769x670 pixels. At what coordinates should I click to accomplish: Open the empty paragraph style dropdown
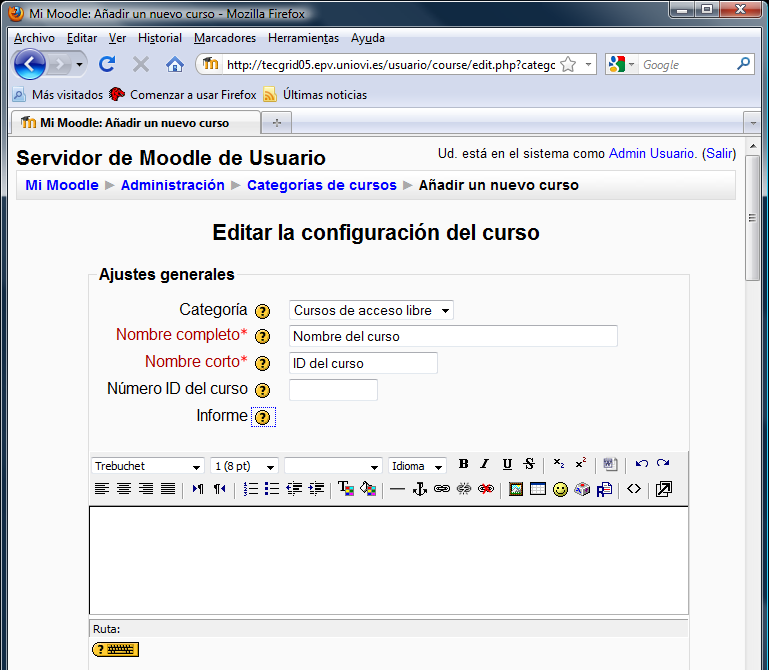click(333, 466)
